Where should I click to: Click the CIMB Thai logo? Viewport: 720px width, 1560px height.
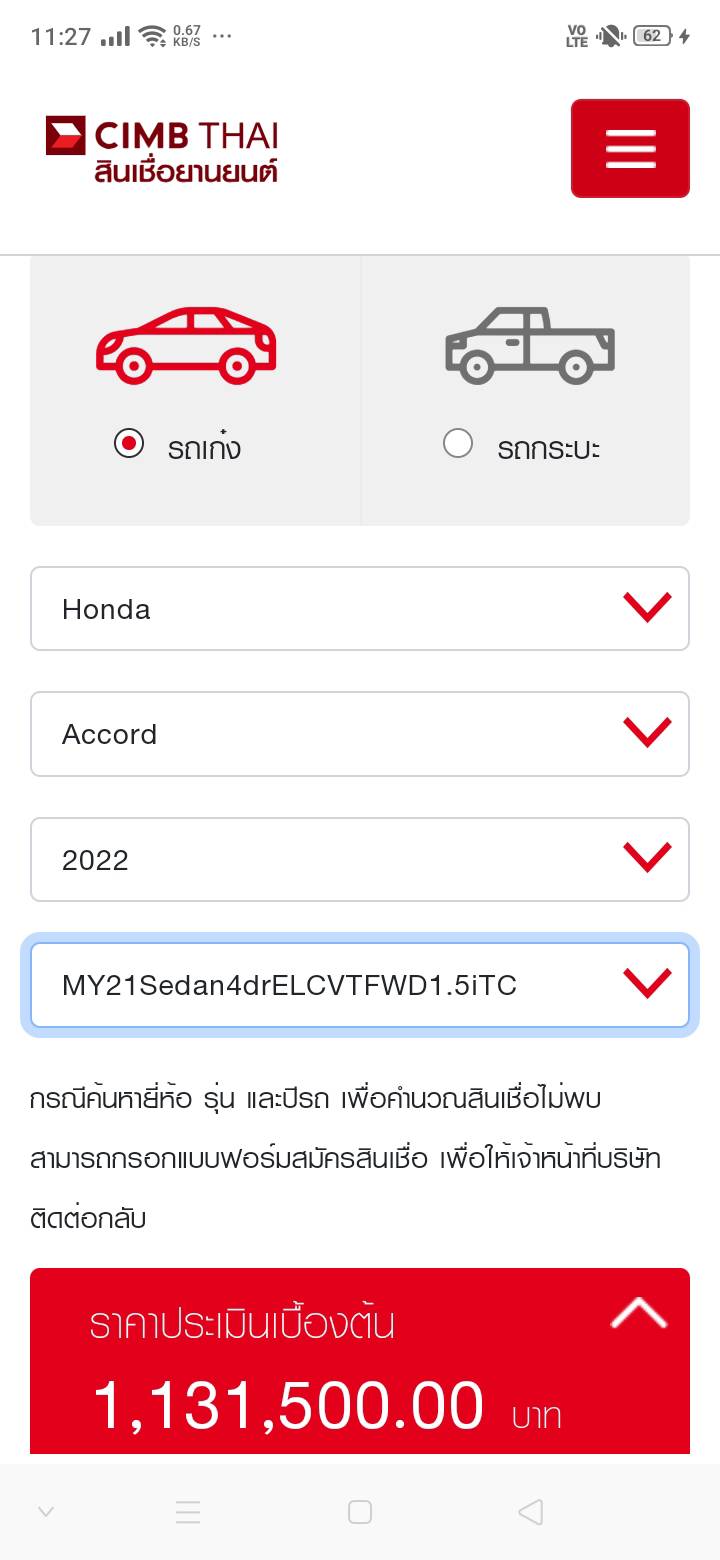[x=162, y=150]
